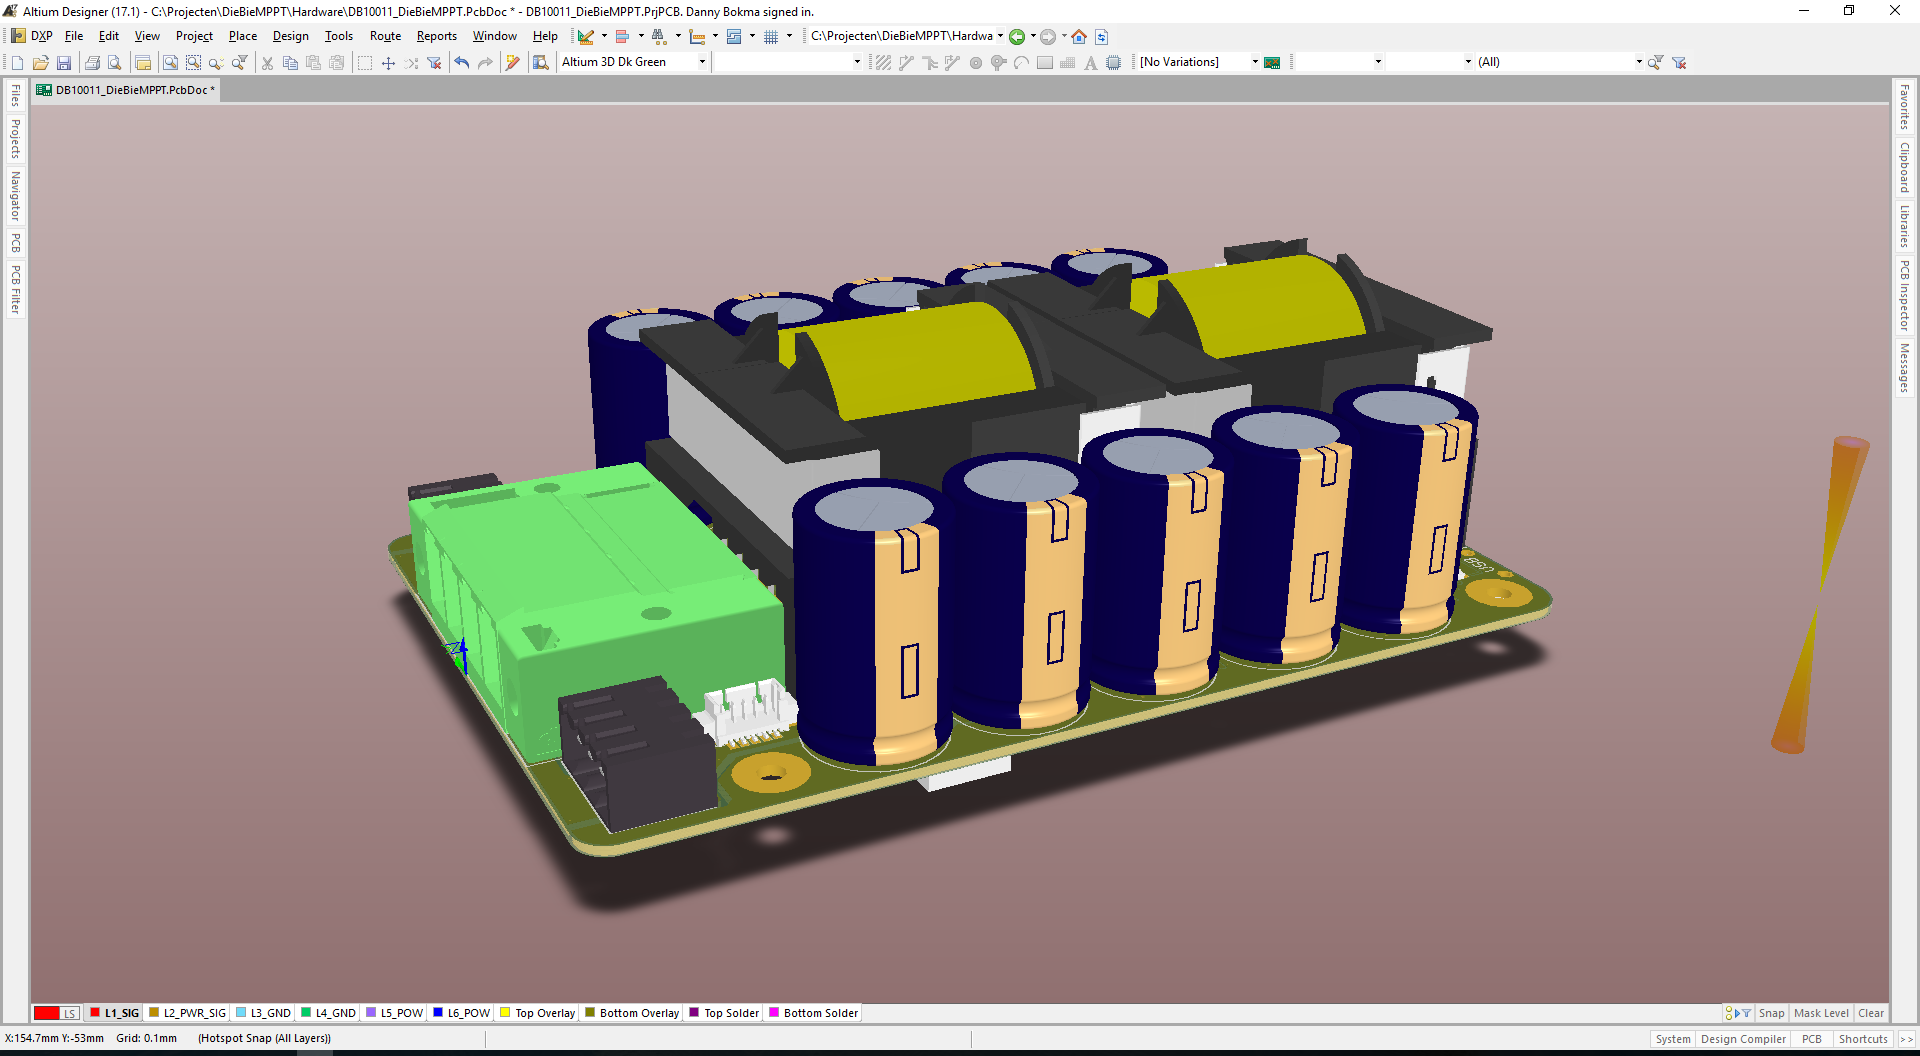
Task: Save the PCB document with the floppy icon
Action: click(64, 63)
